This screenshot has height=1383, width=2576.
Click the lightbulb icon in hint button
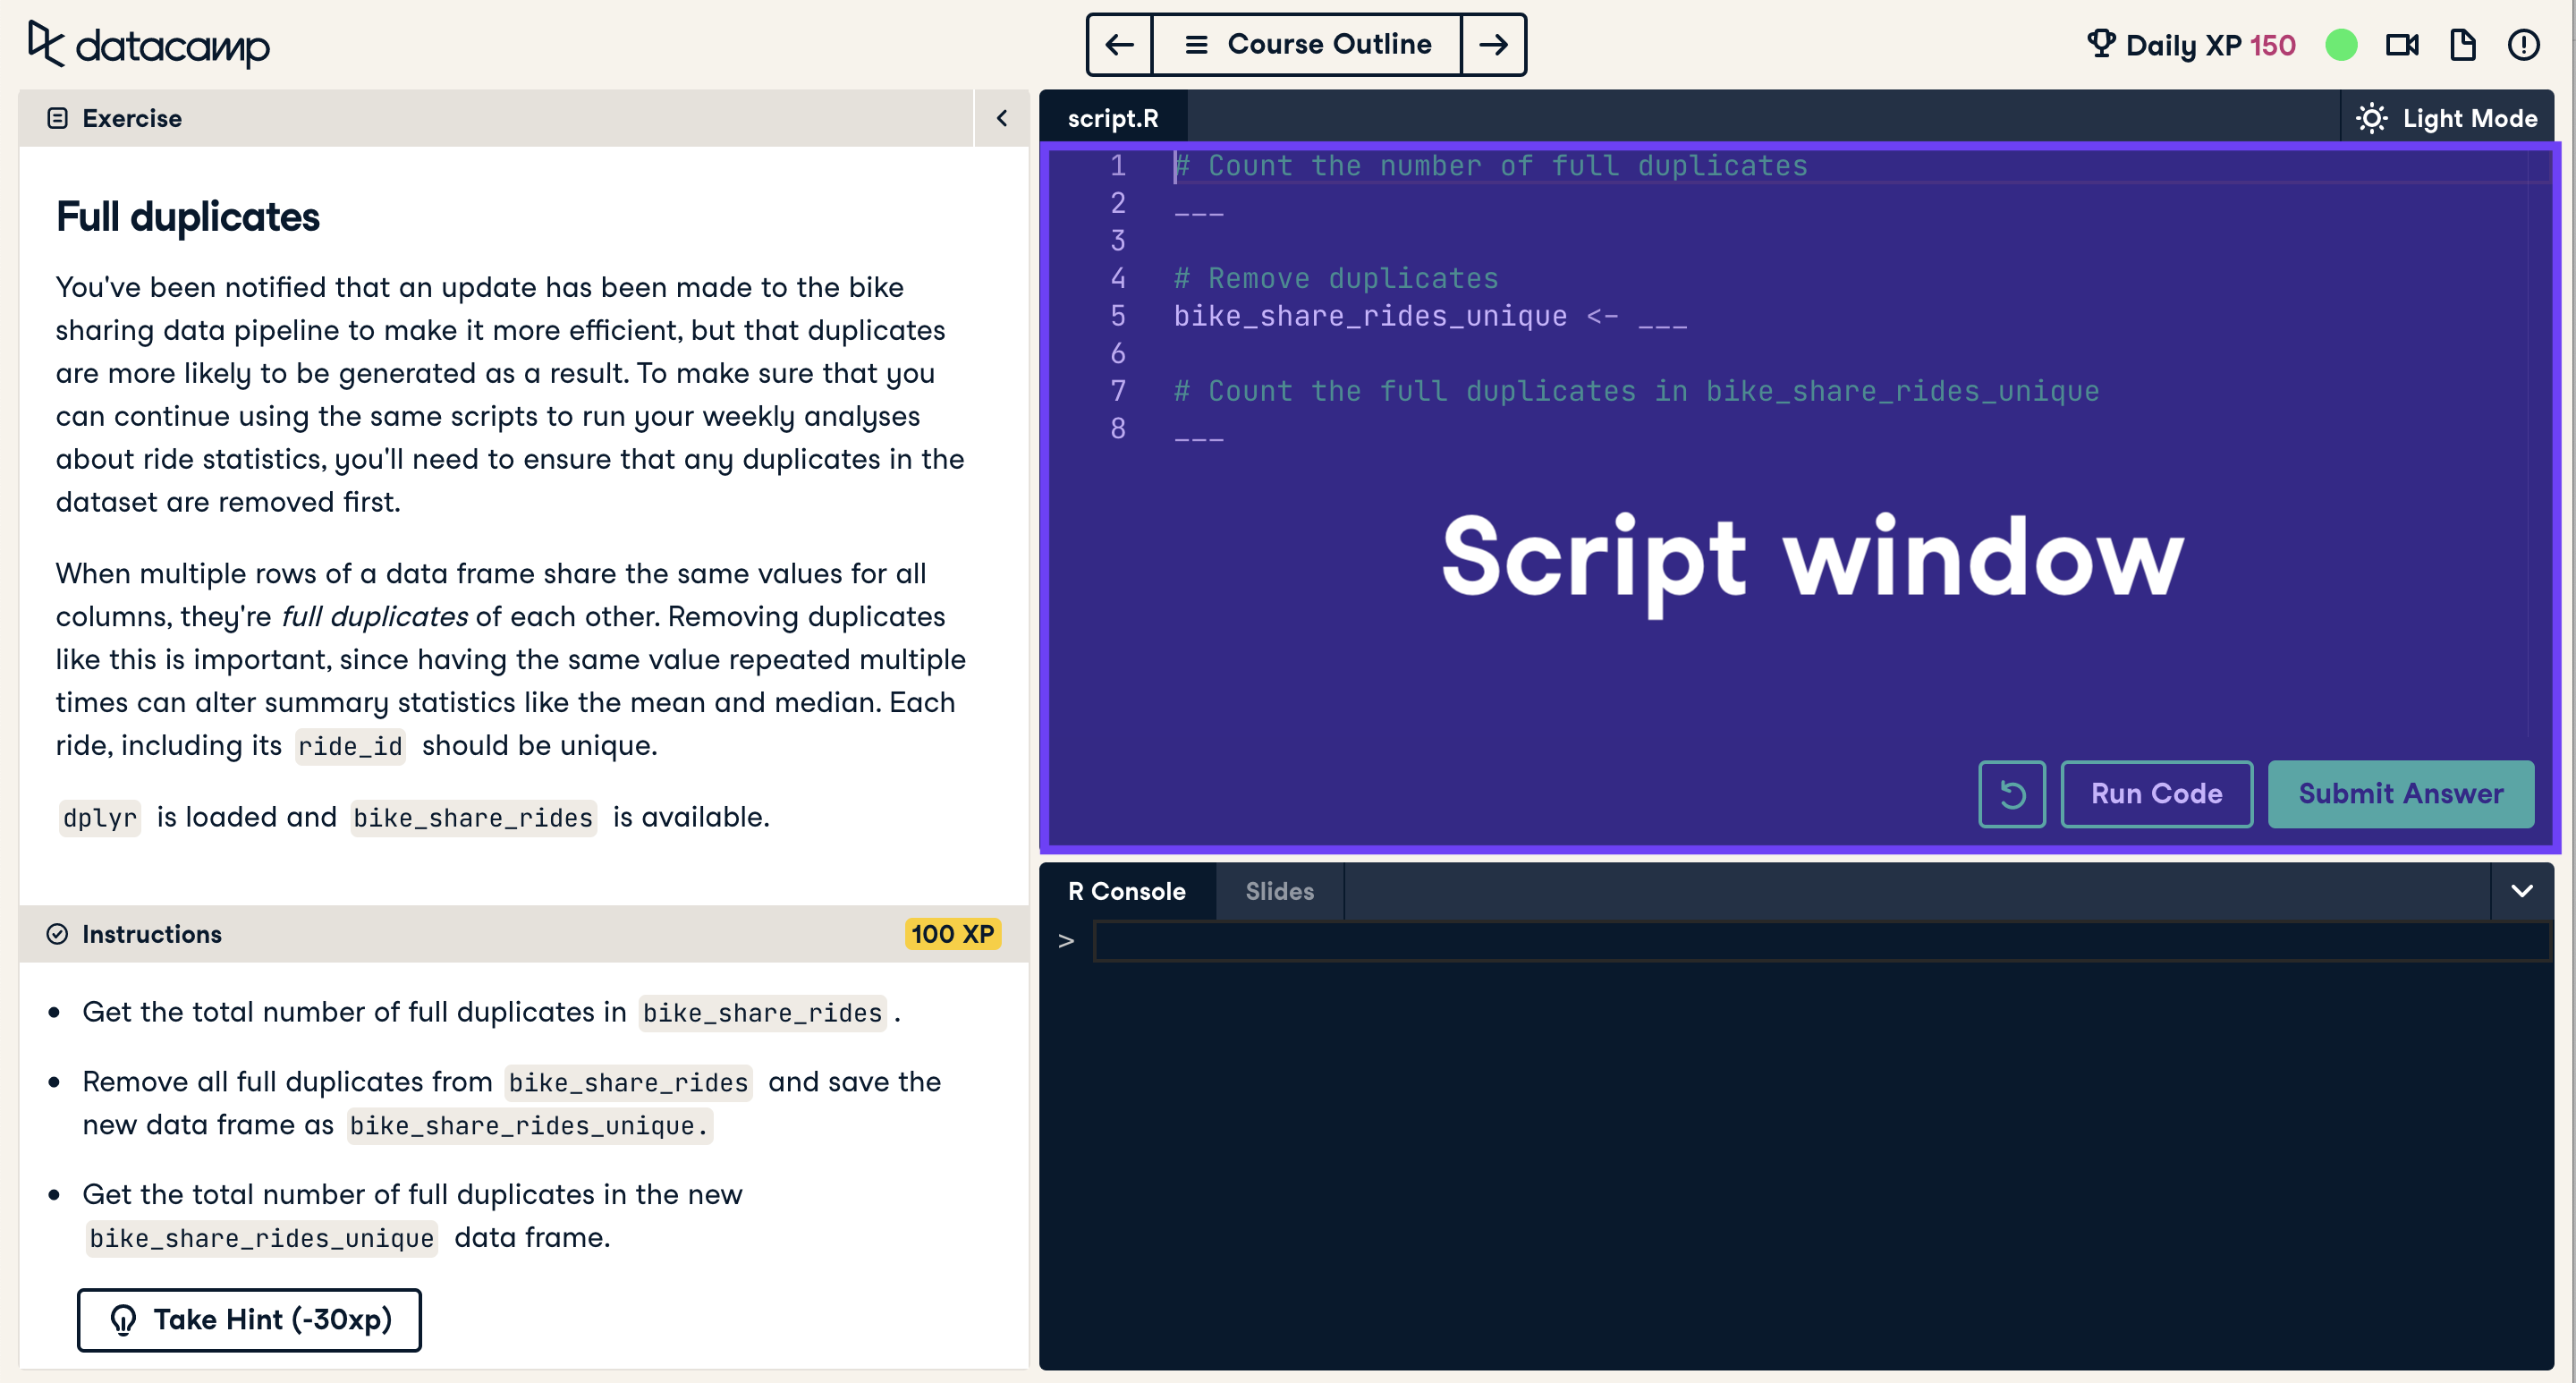(123, 1320)
